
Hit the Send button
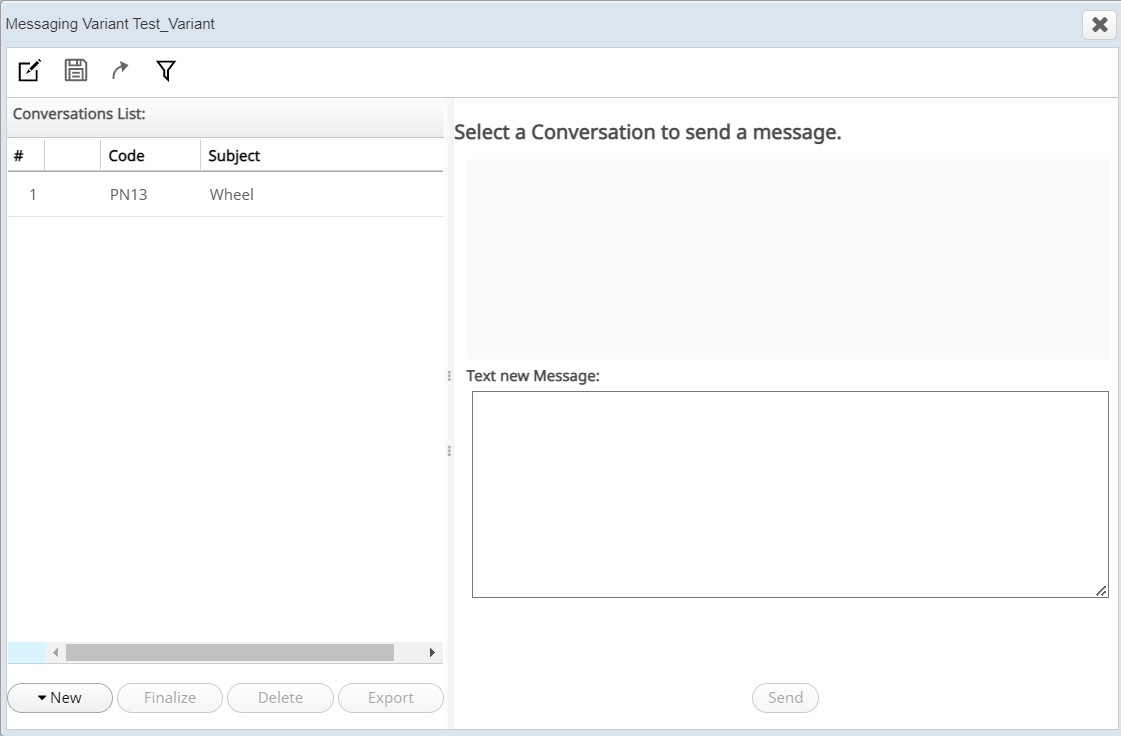(785, 698)
